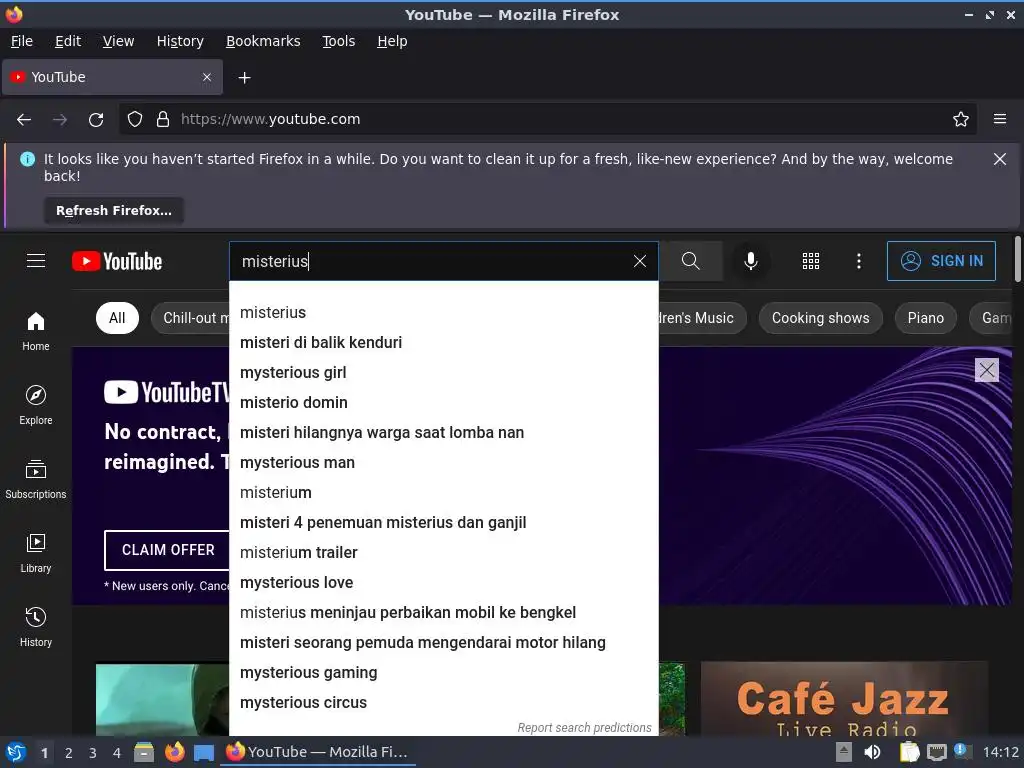The height and width of the screenshot is (768, 1024).
Task: Clear the search box with the X icon
Action: [640, 261]
